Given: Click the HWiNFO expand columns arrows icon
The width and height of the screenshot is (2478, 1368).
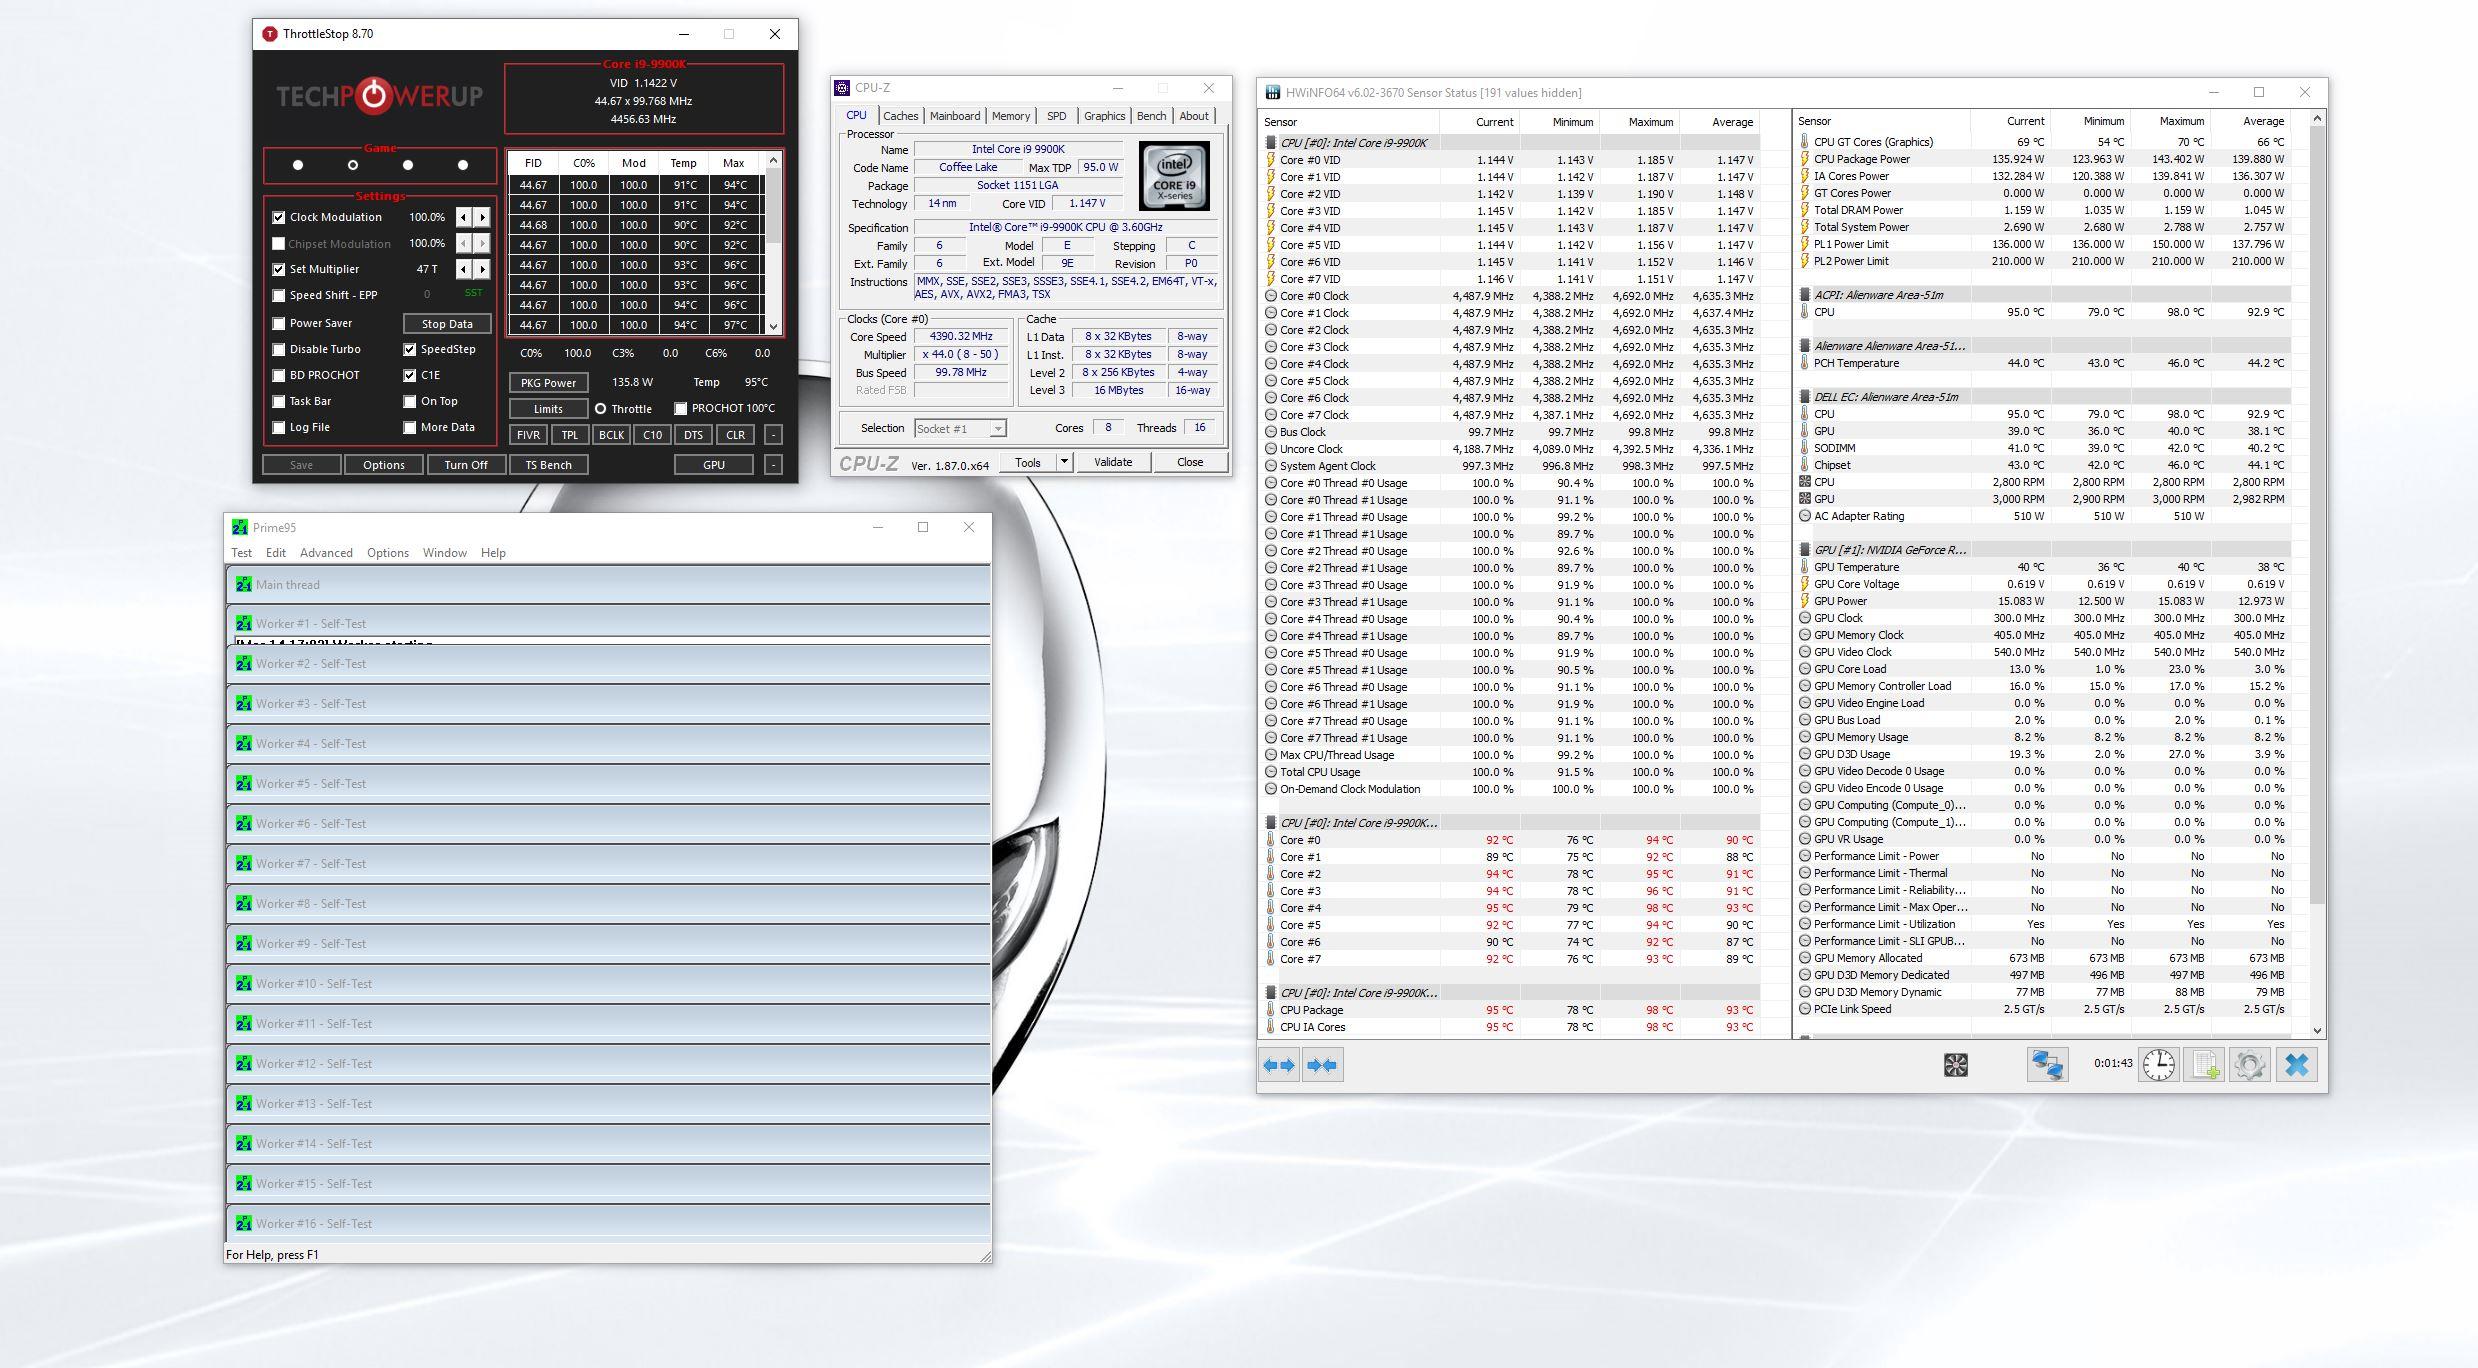Looking at the screenshot, I should pos(1279,1065).
